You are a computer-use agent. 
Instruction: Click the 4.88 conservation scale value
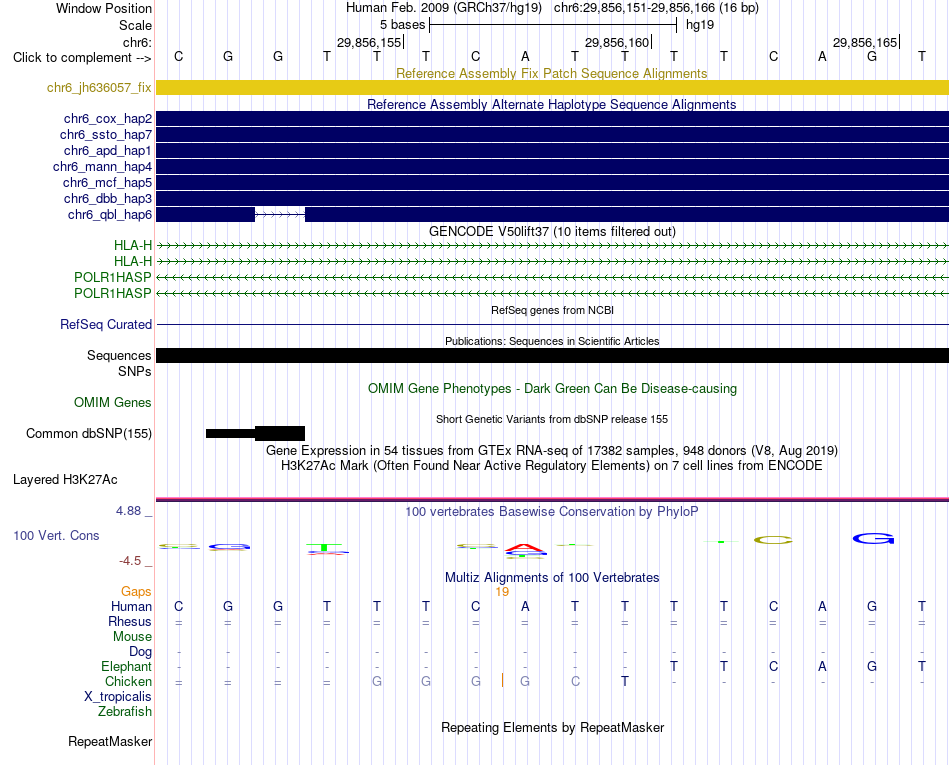click(128, 511)
